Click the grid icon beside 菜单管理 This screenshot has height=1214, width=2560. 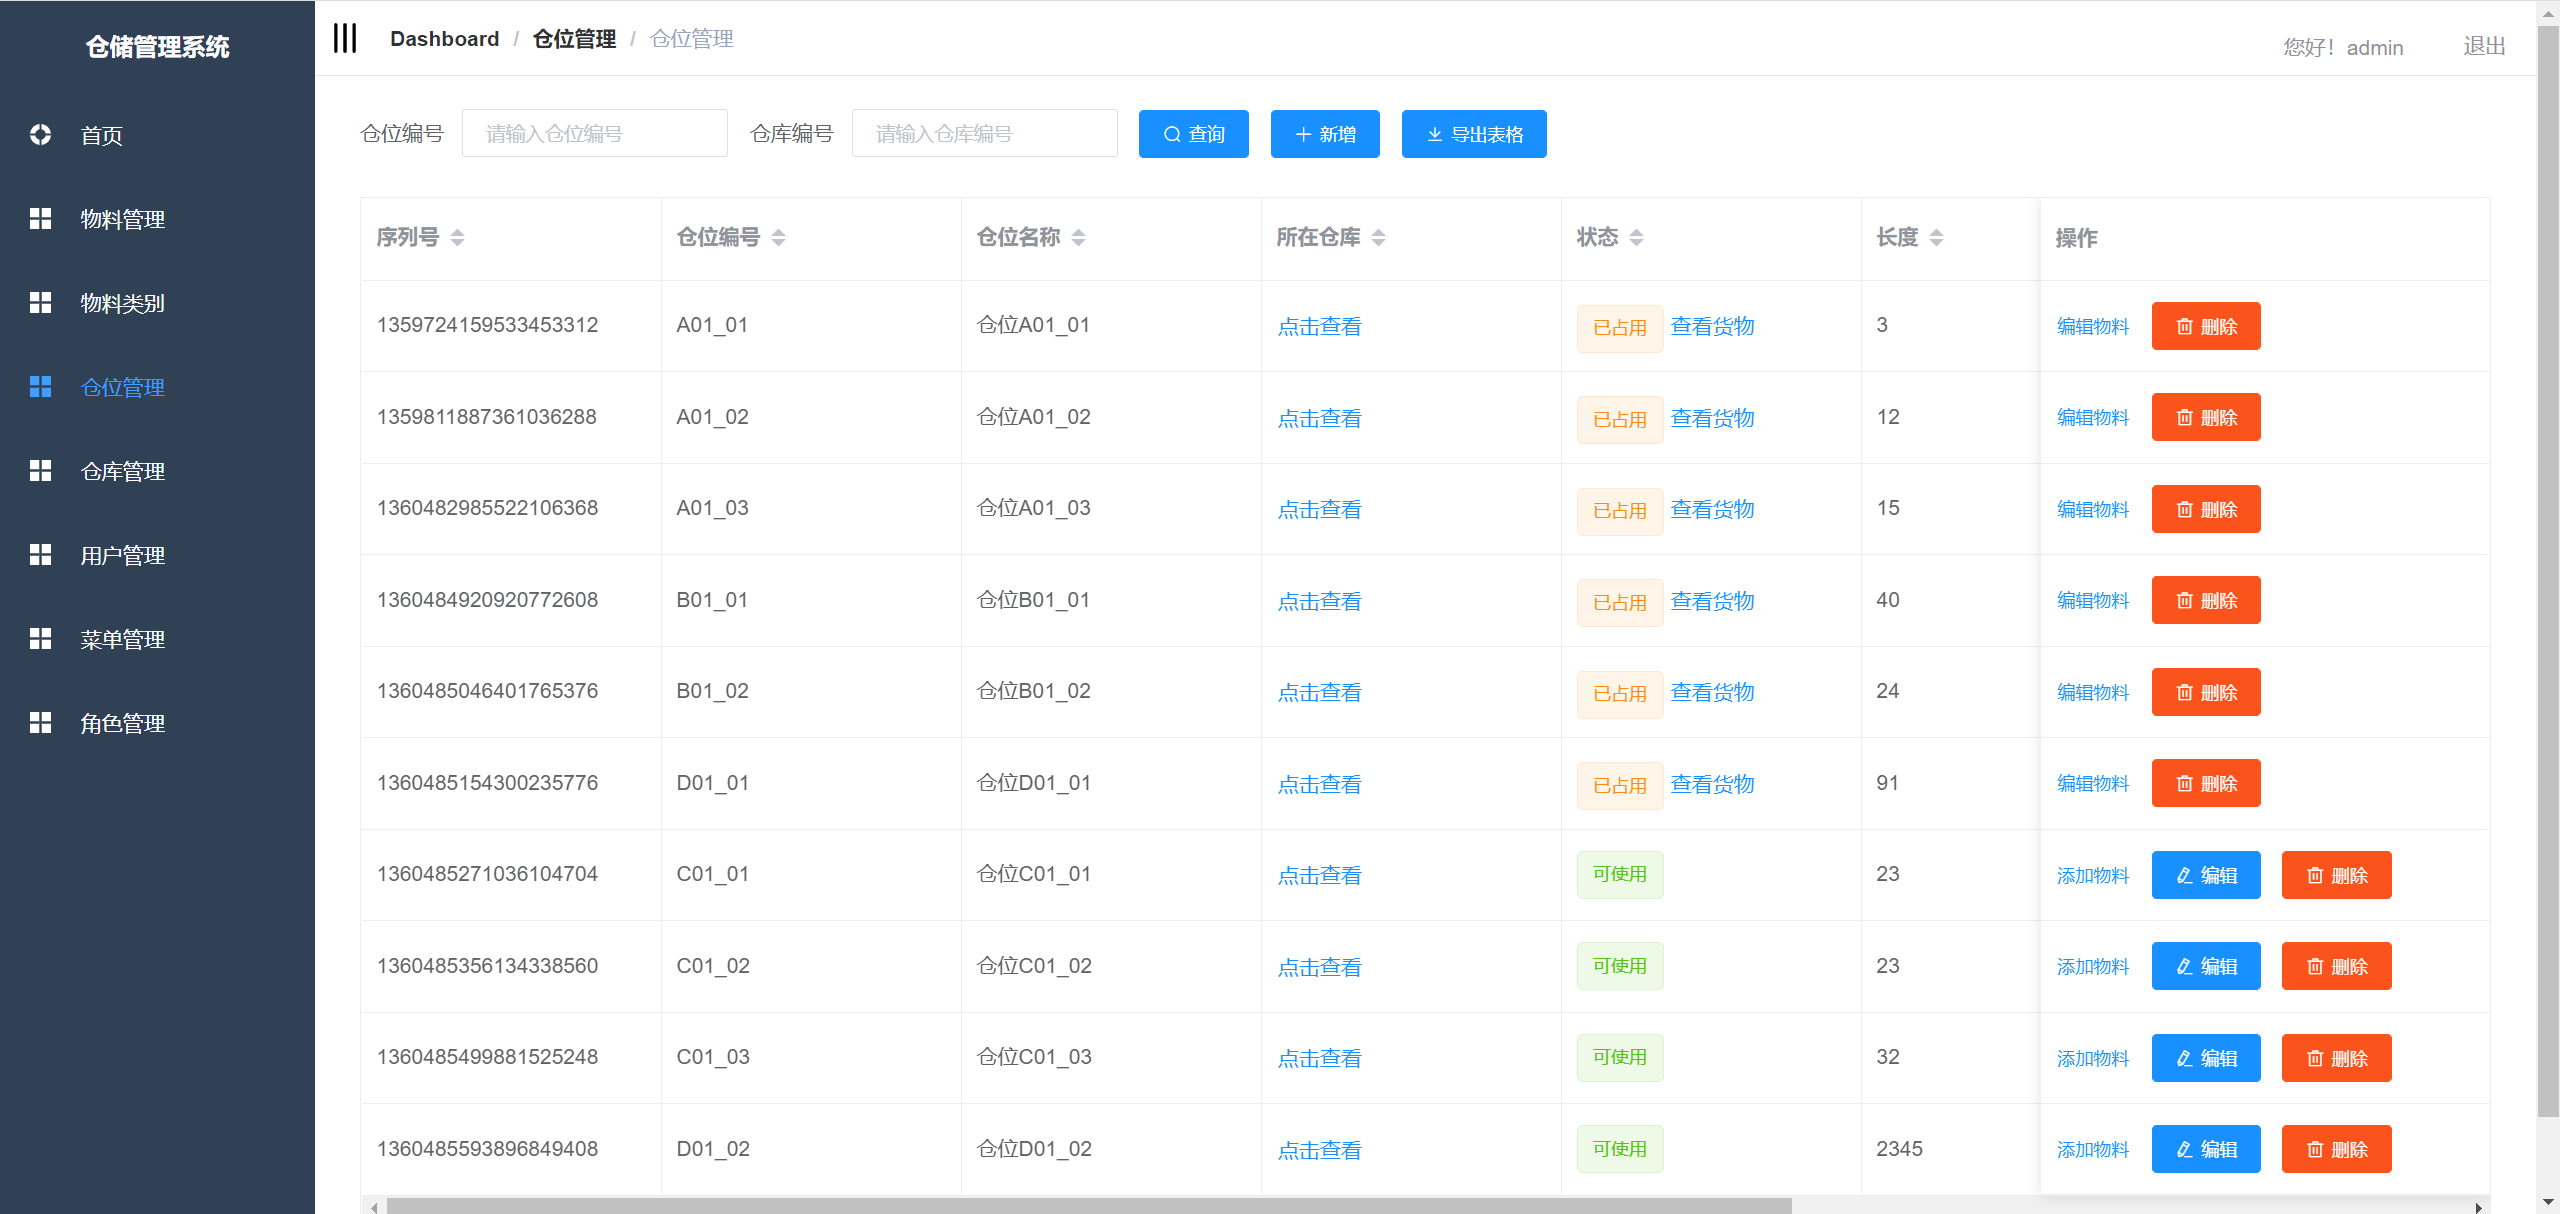click(40, 638)
